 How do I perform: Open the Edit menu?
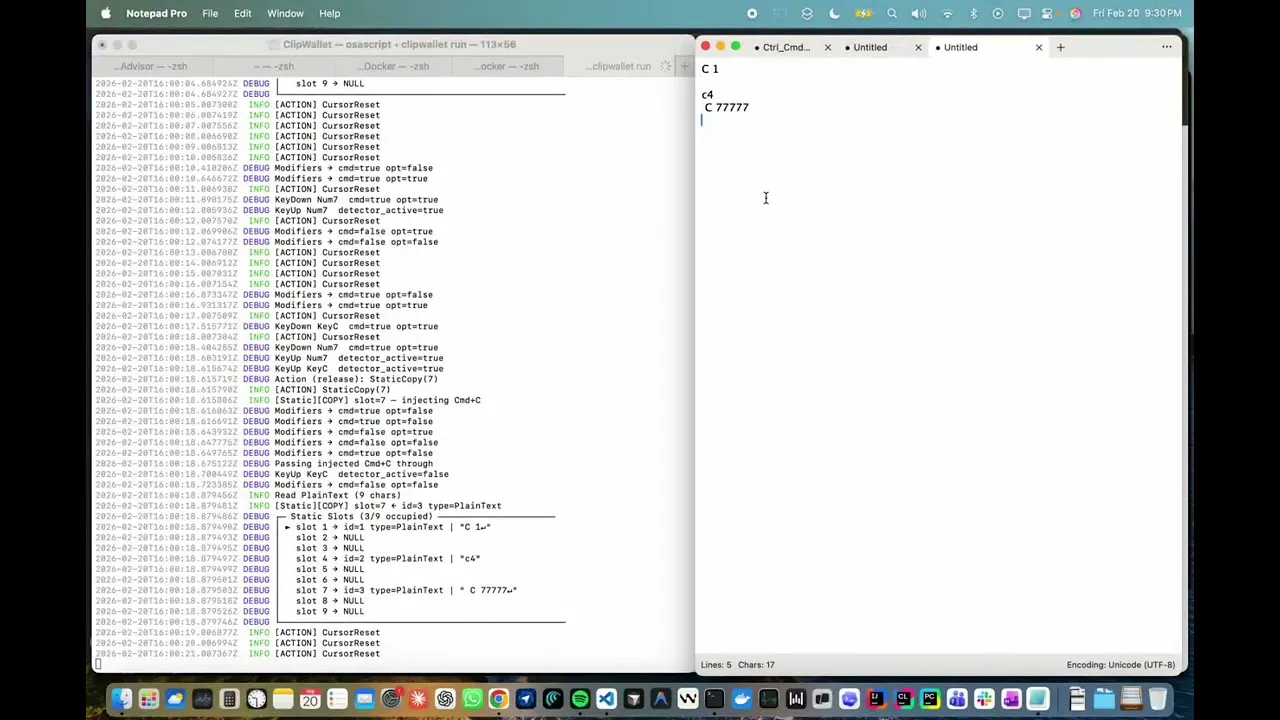coord(243,13)
